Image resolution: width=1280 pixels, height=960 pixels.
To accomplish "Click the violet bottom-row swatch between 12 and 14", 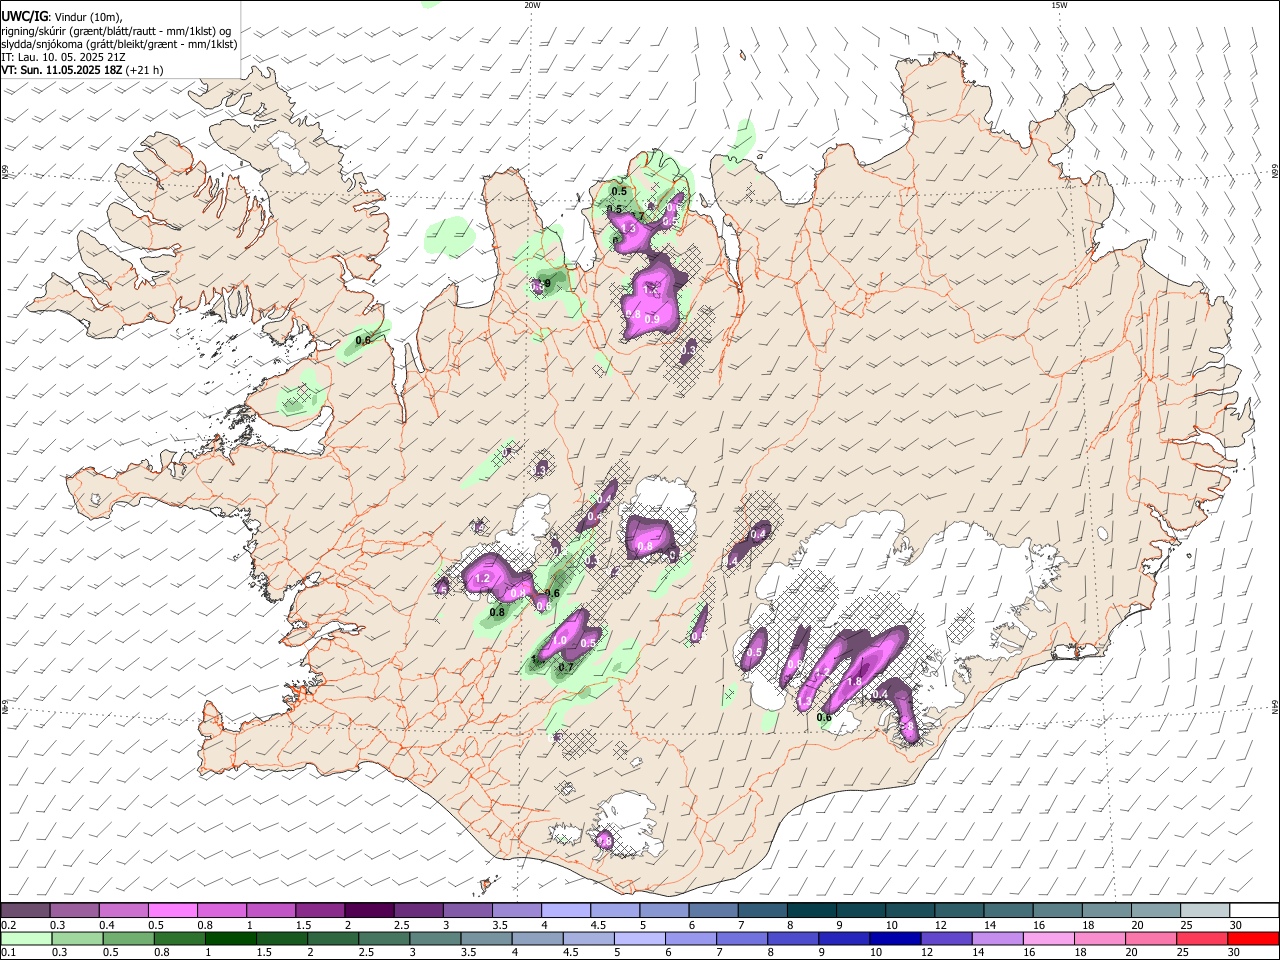I will point(945,939).
